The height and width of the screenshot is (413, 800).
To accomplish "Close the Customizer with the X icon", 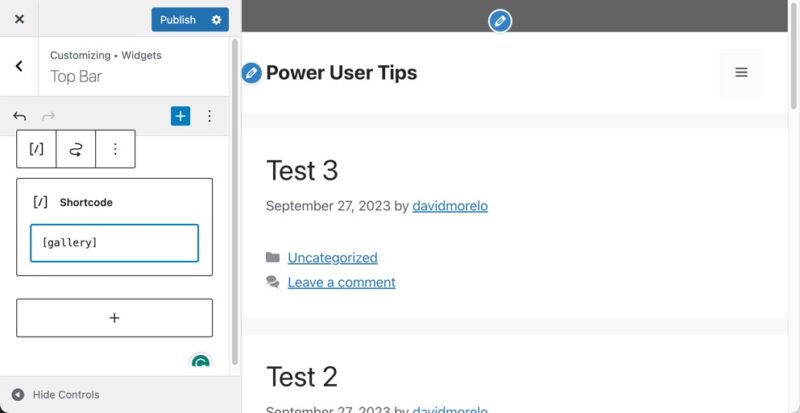I will (x=19, y=19).
